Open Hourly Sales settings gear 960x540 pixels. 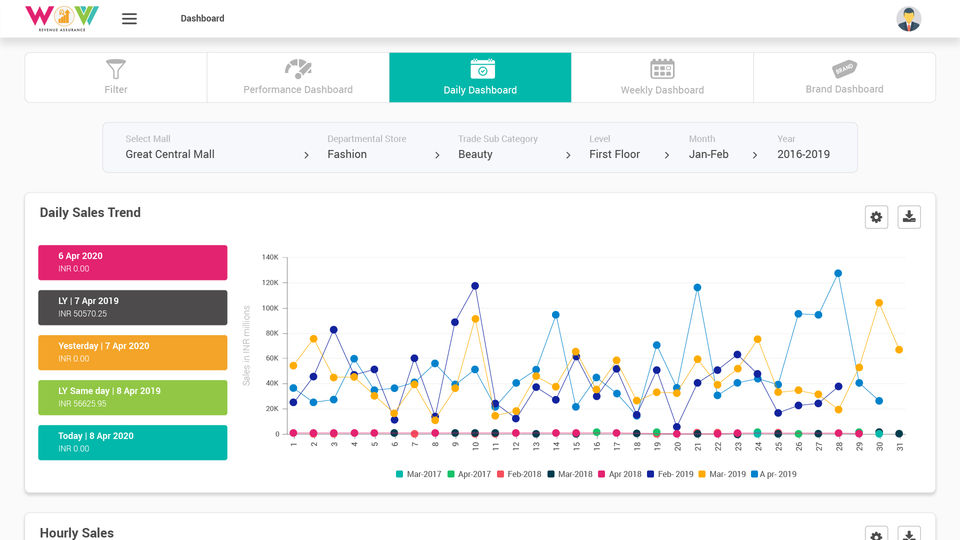point(876,534)
